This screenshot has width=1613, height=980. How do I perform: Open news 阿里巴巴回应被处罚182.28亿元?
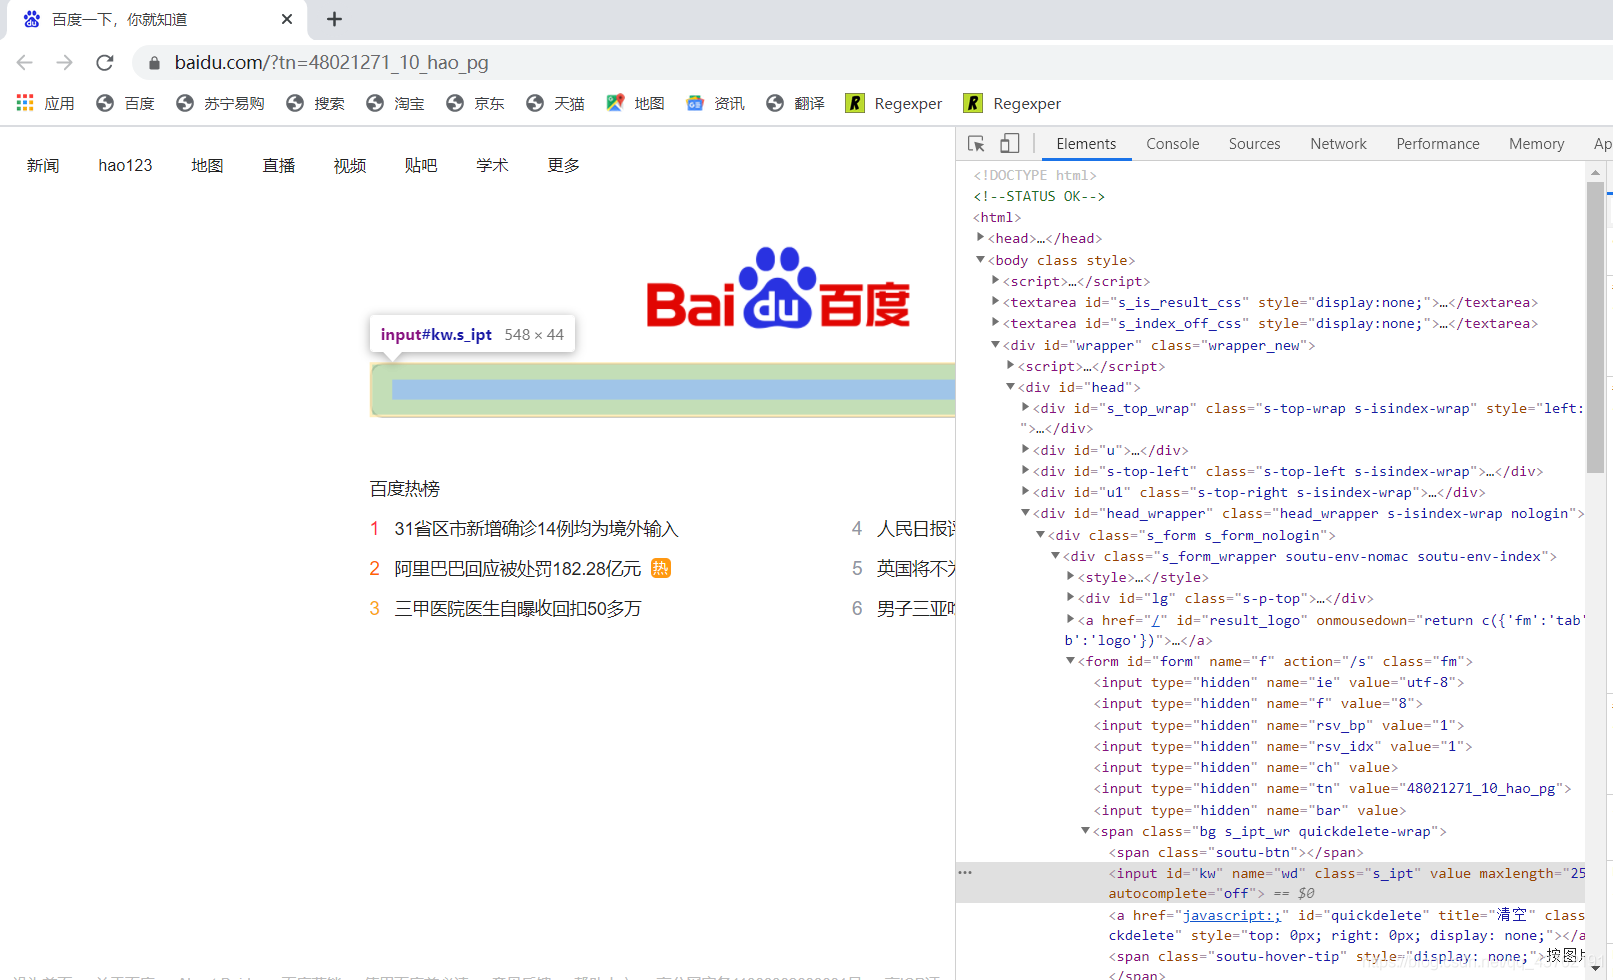[518, 569]
